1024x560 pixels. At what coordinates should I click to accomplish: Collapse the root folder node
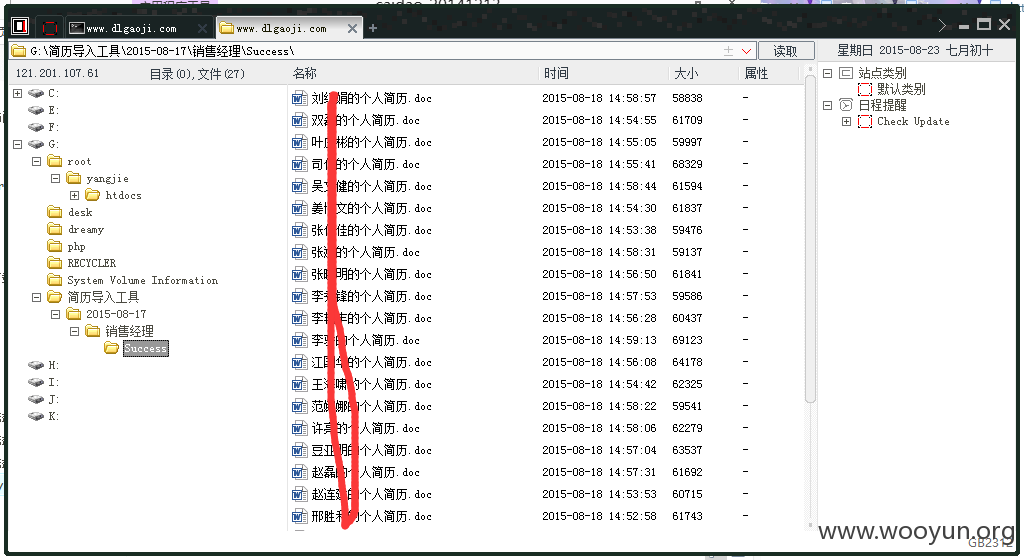pyautogui.click(x=37, y=161)
